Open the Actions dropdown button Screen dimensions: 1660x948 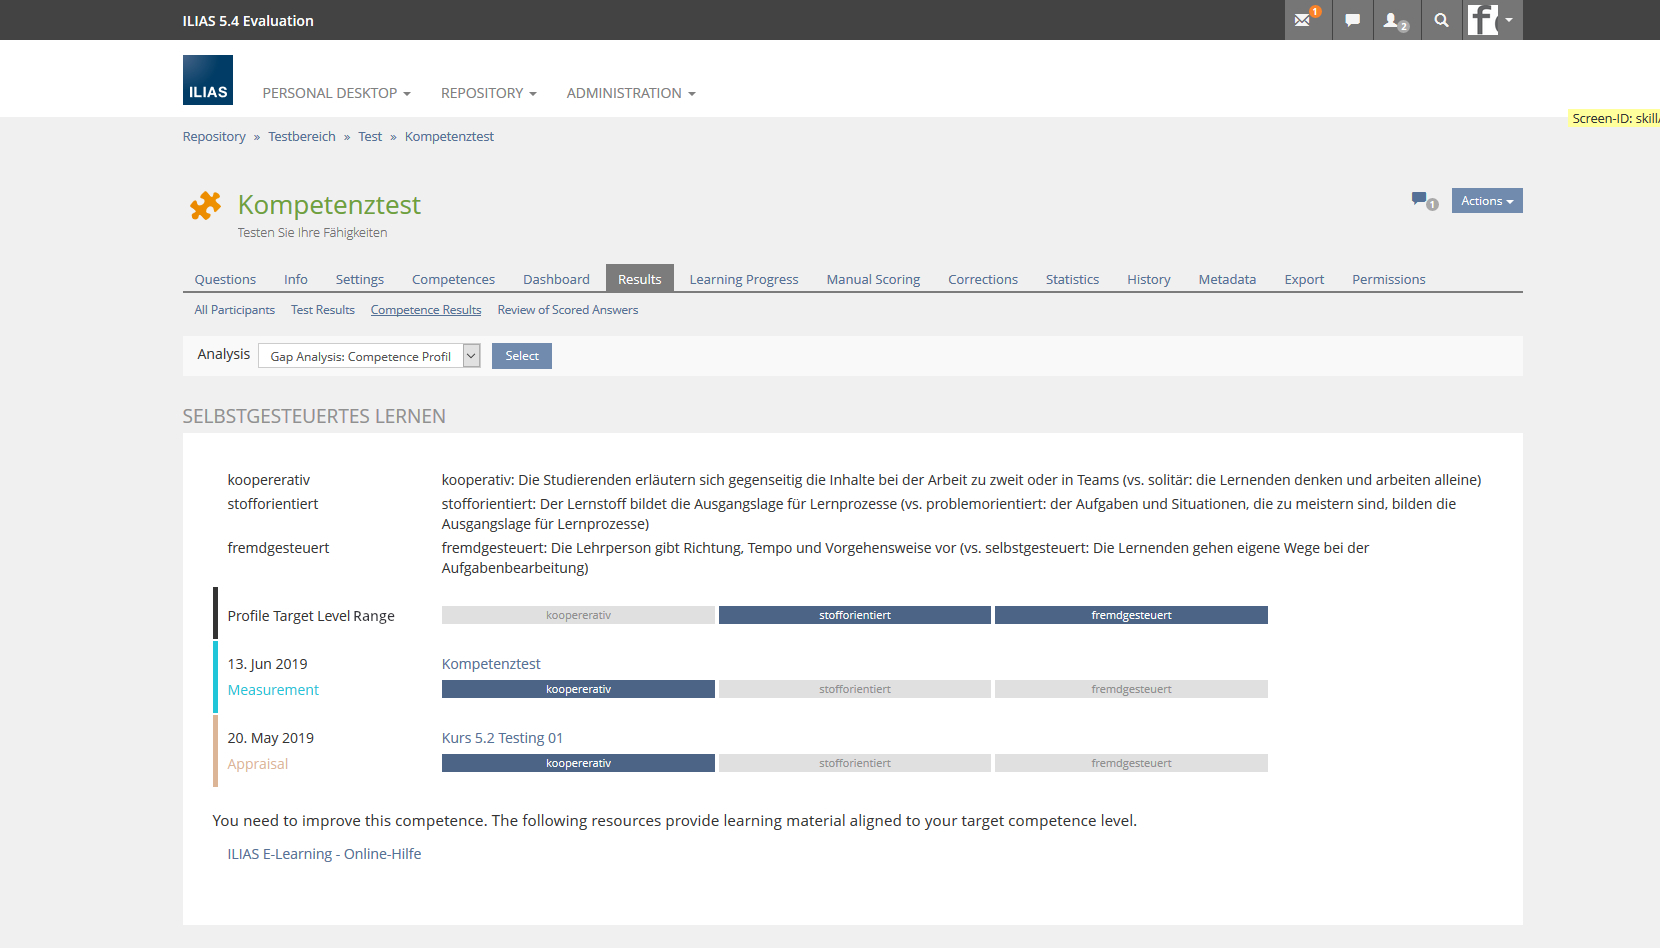(1486, 201)
